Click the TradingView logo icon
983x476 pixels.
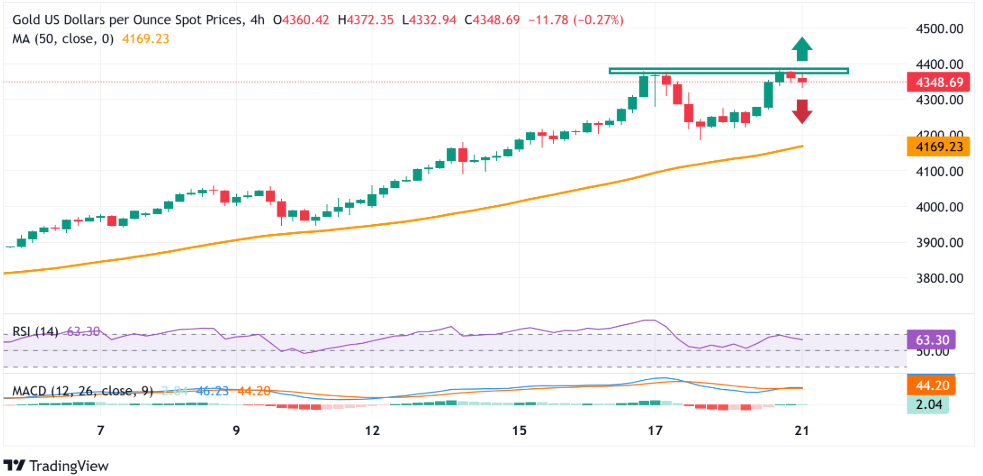tap(15, 466)
